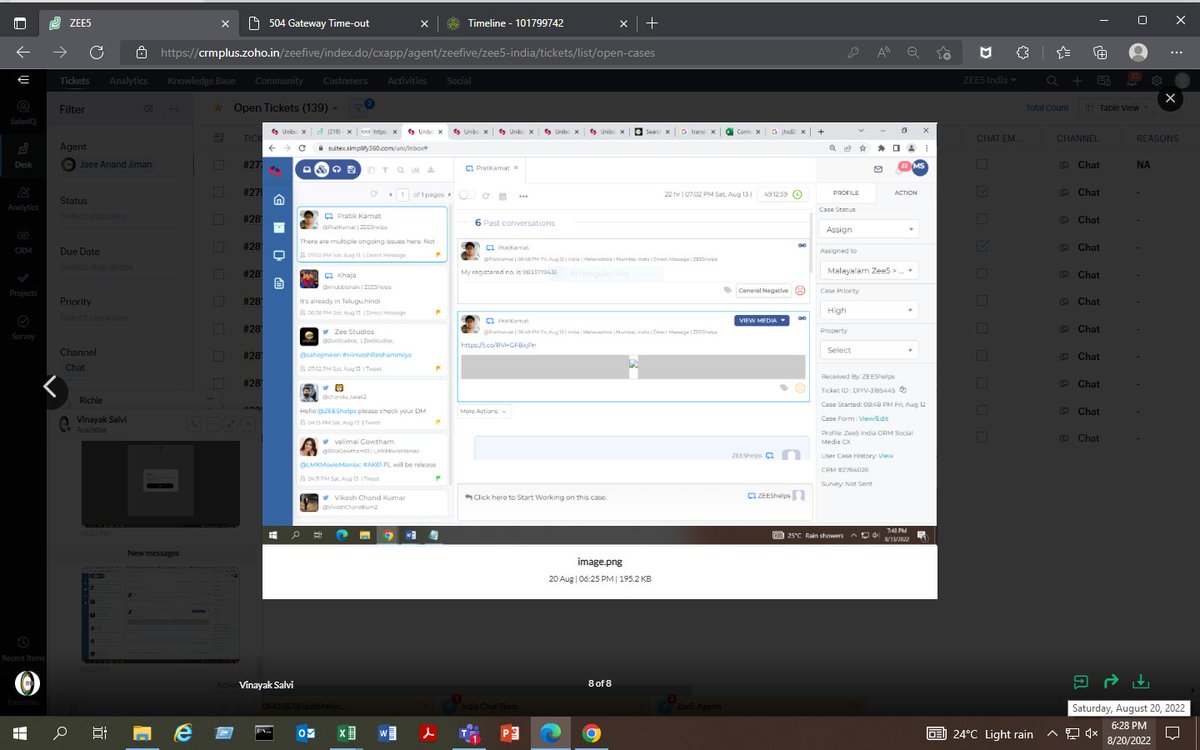Click the Total Count link
Viewport: 1200px width, 750px height.
(x=1047, y=108)
